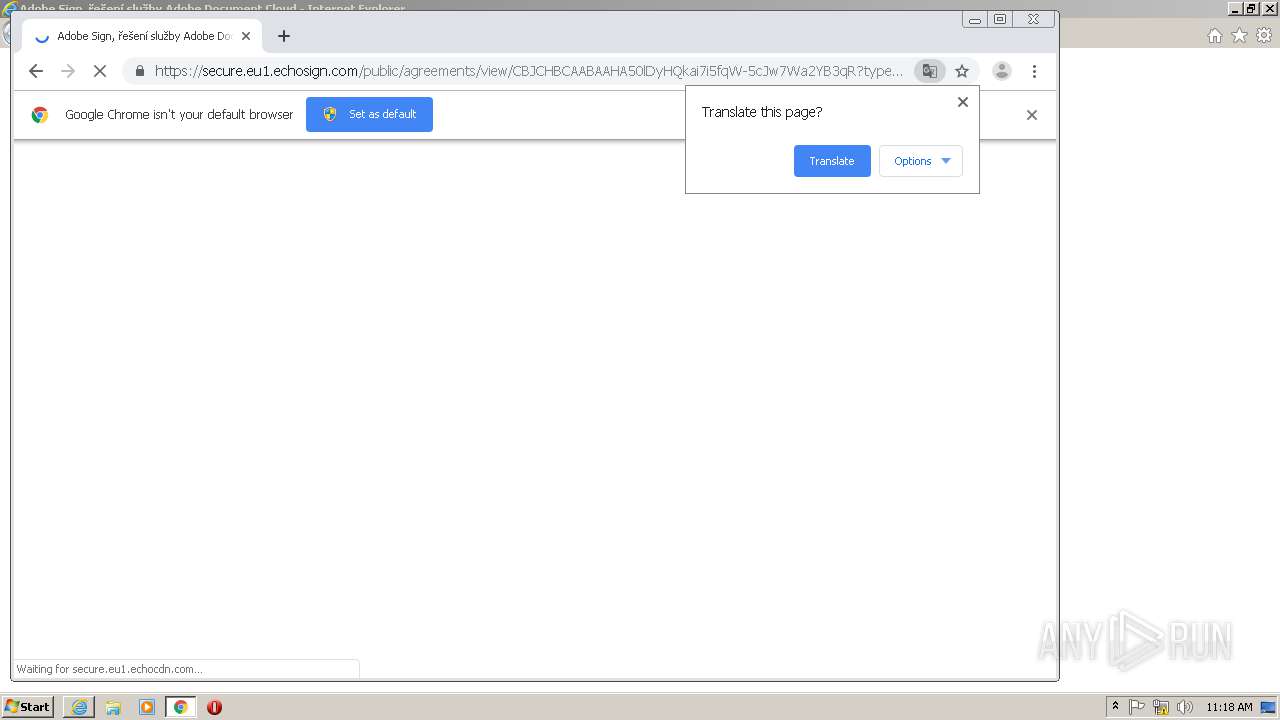This screenshot has width=1280, height=720.
Task: Go back using Chrome's back arrow
Action: 36,71
